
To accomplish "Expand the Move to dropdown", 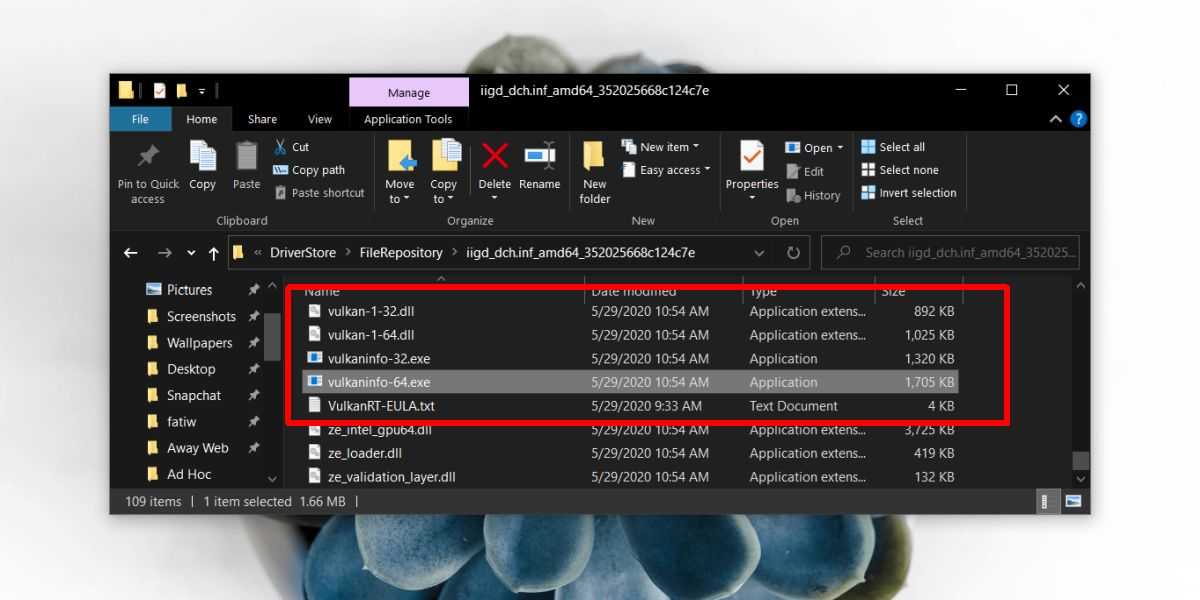I will (x=399, y=199).
